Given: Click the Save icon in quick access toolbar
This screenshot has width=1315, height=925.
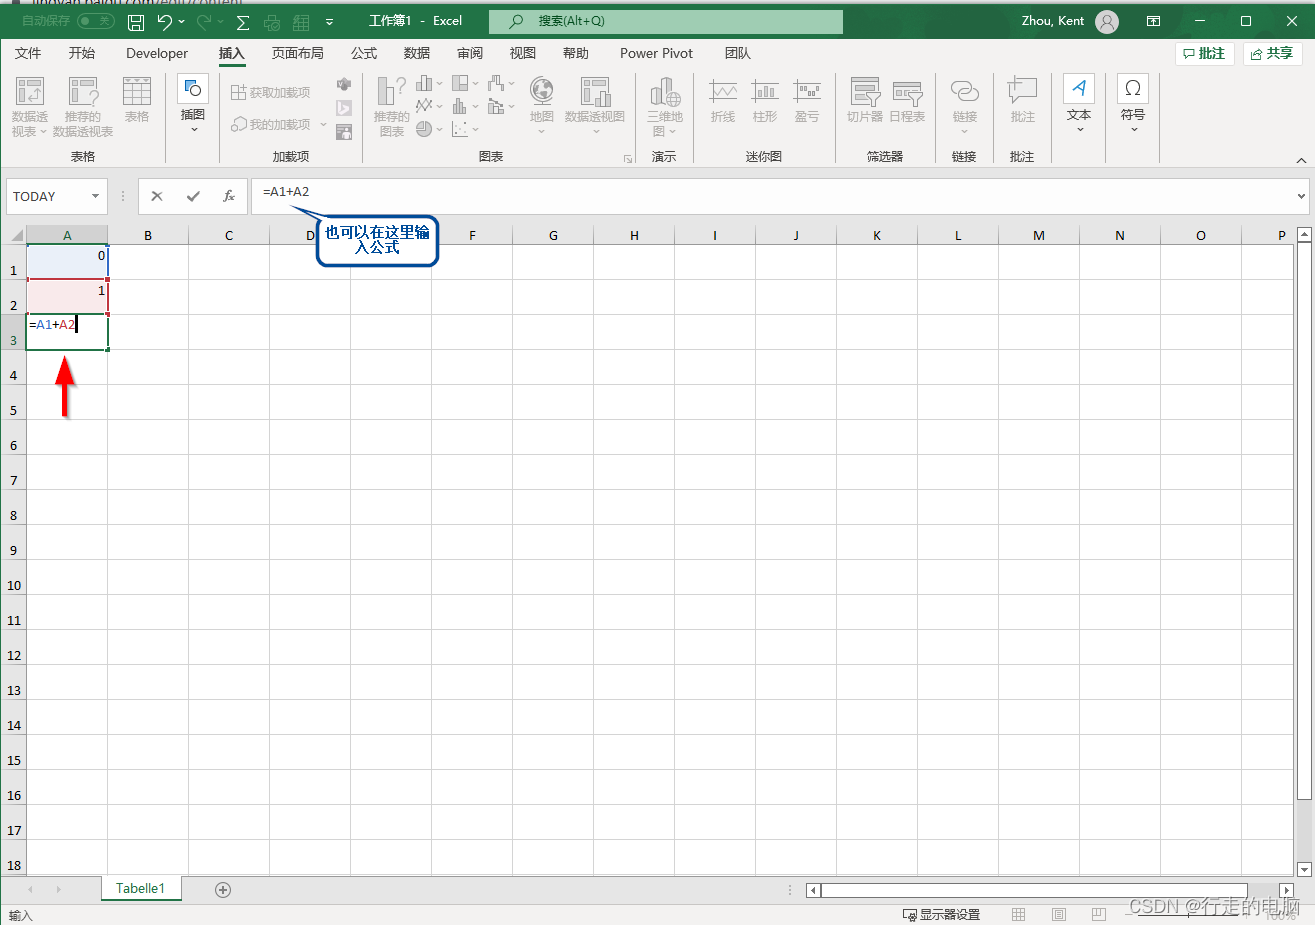Looking at the screenshot, I should [136, 21].
